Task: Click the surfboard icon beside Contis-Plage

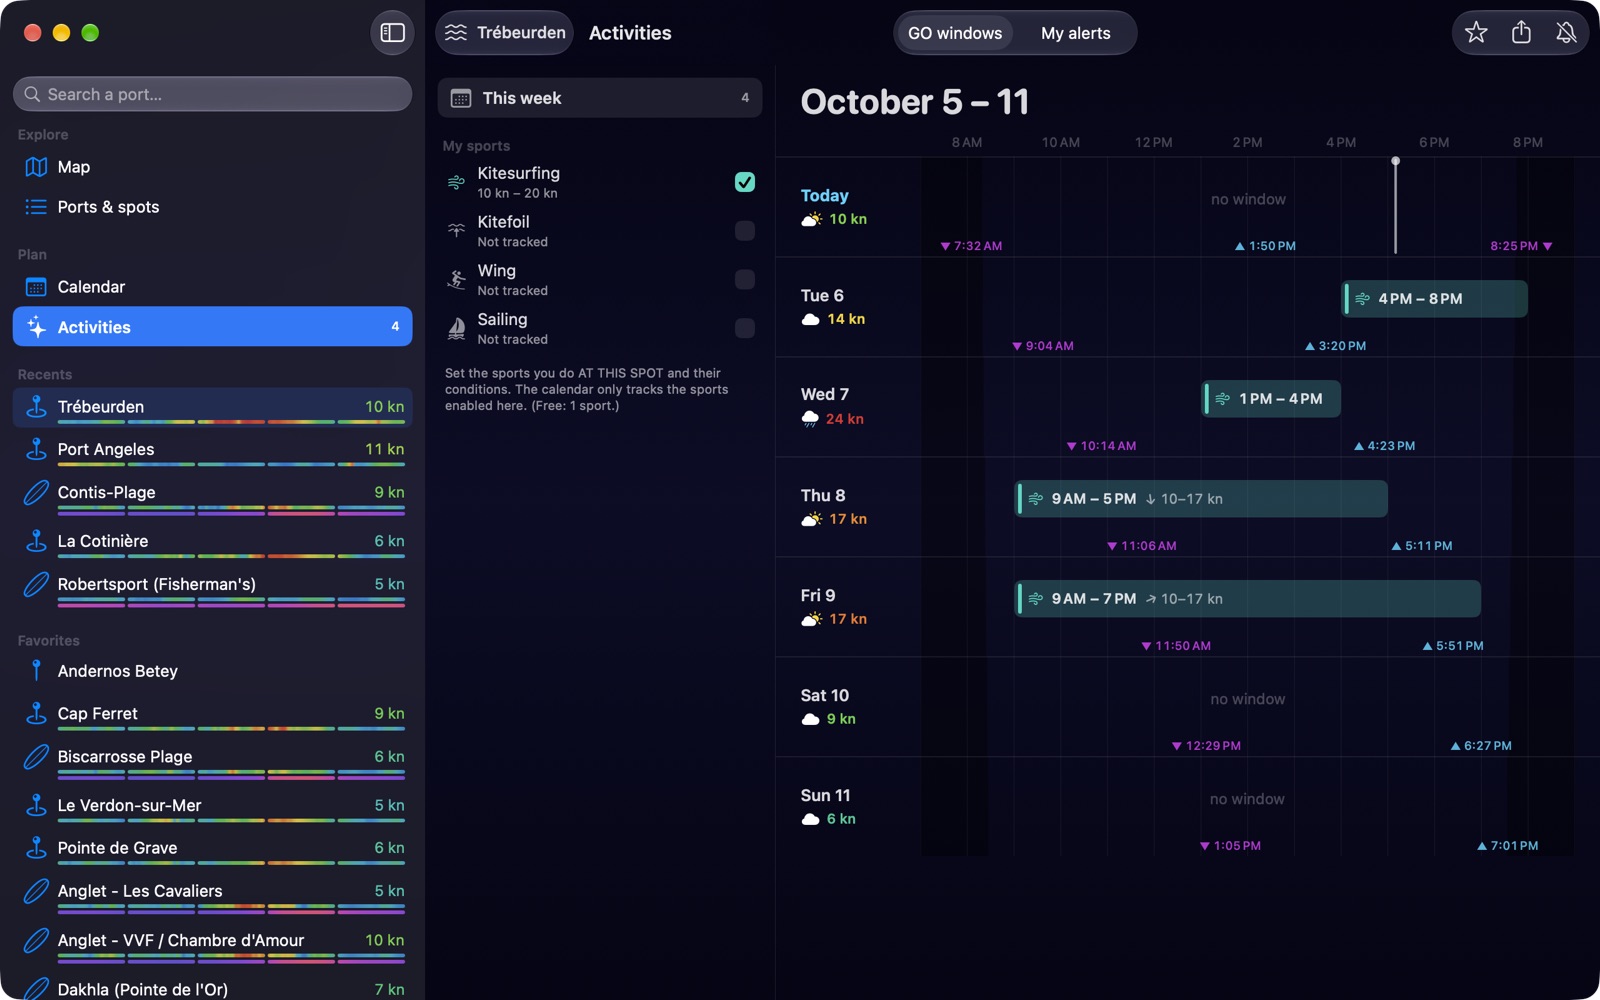Action: tap(36, 492)
